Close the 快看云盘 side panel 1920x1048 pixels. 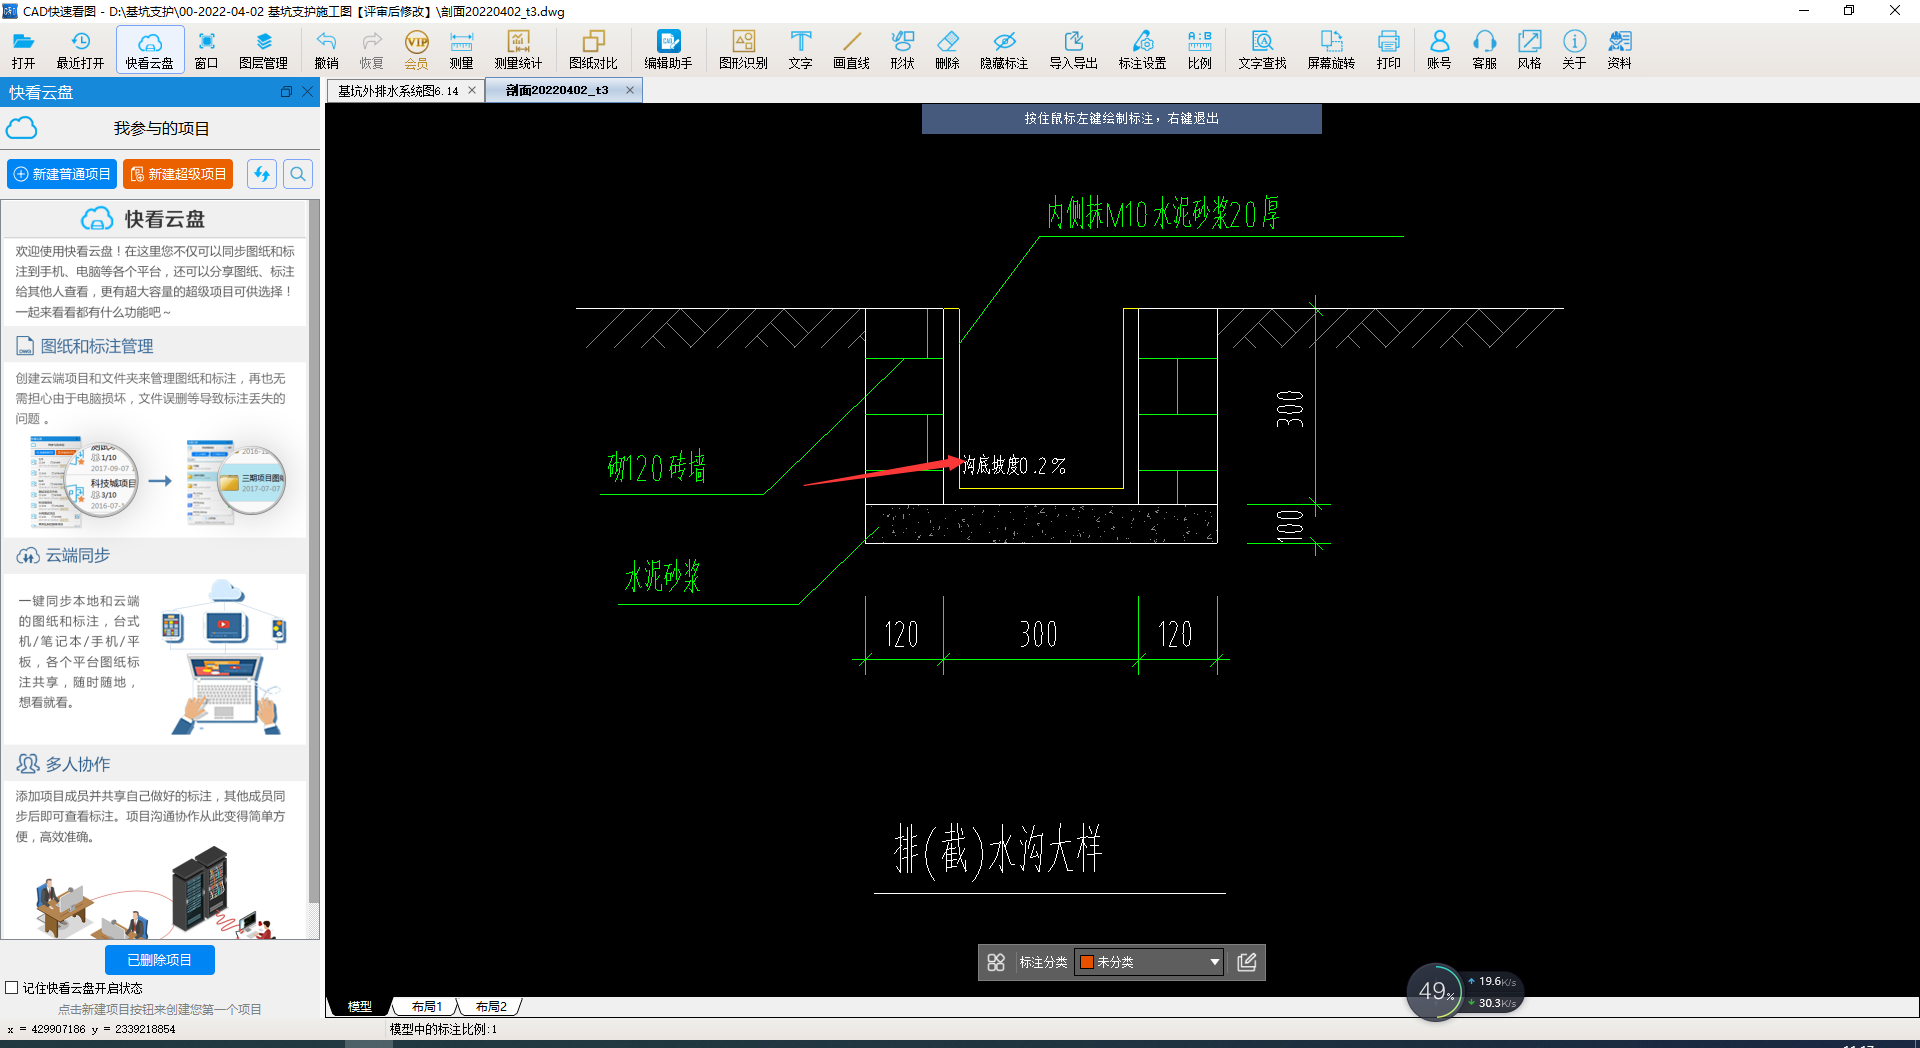[x=308, y=92]
